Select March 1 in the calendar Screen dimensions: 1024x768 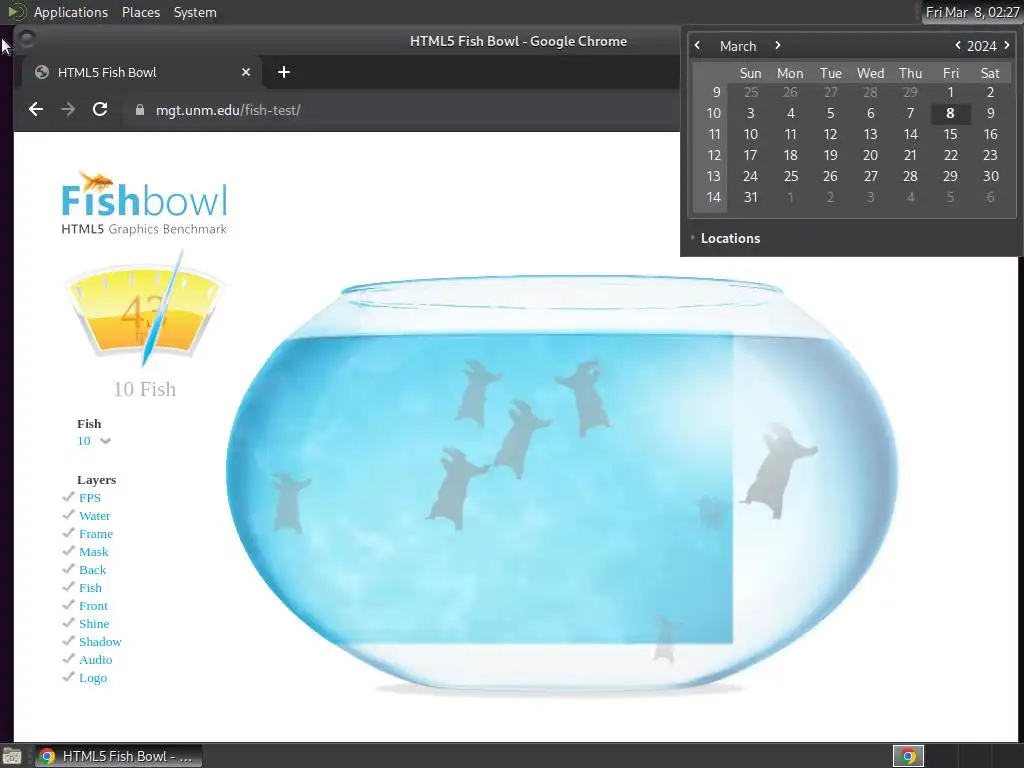[950, 92]
